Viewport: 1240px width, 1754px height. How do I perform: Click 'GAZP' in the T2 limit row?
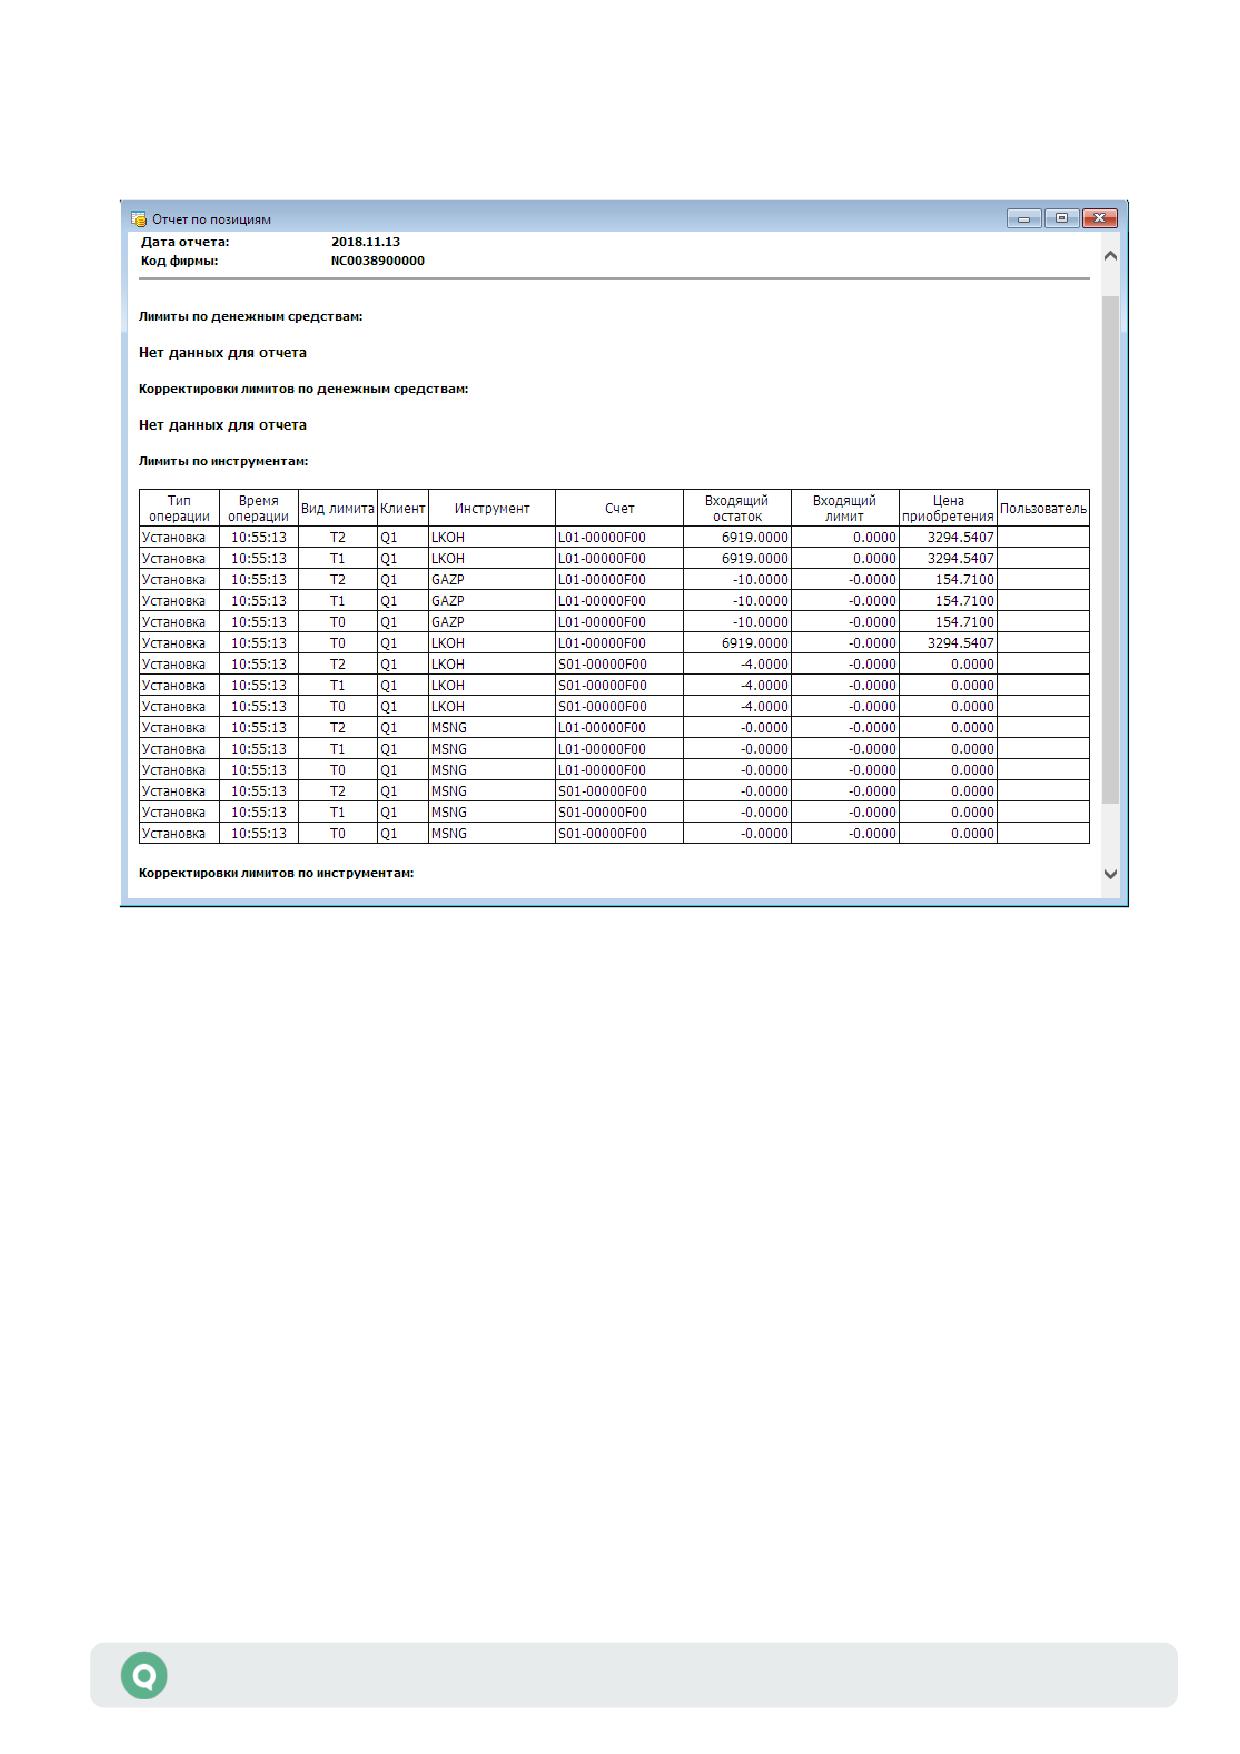pyautogui.click(x=448, y=579)
